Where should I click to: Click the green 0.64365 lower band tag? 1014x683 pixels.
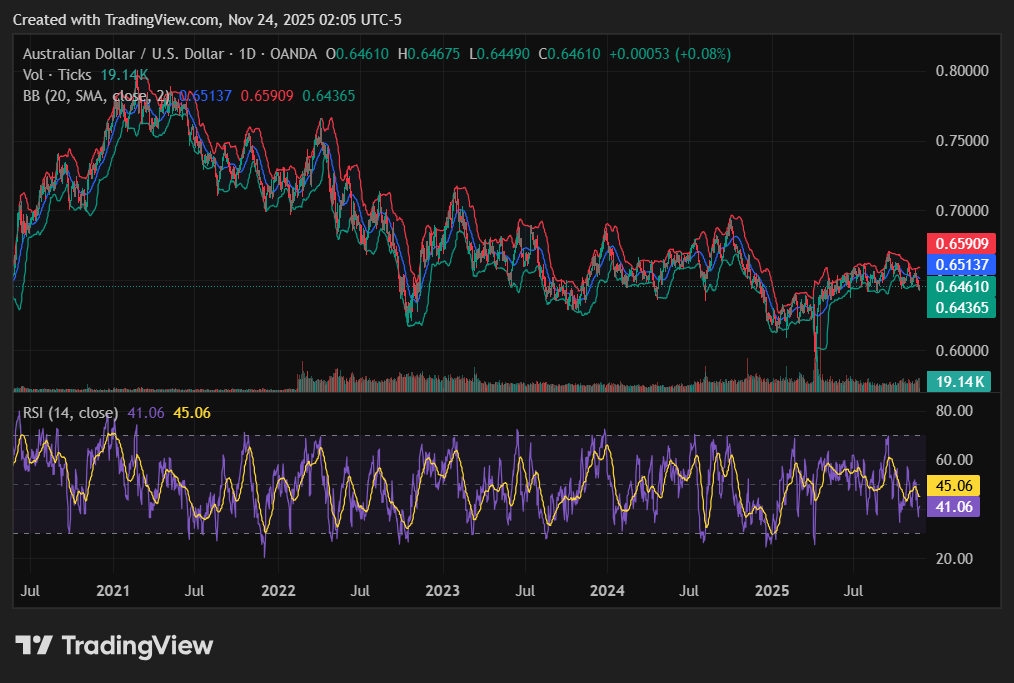[960, 308]
